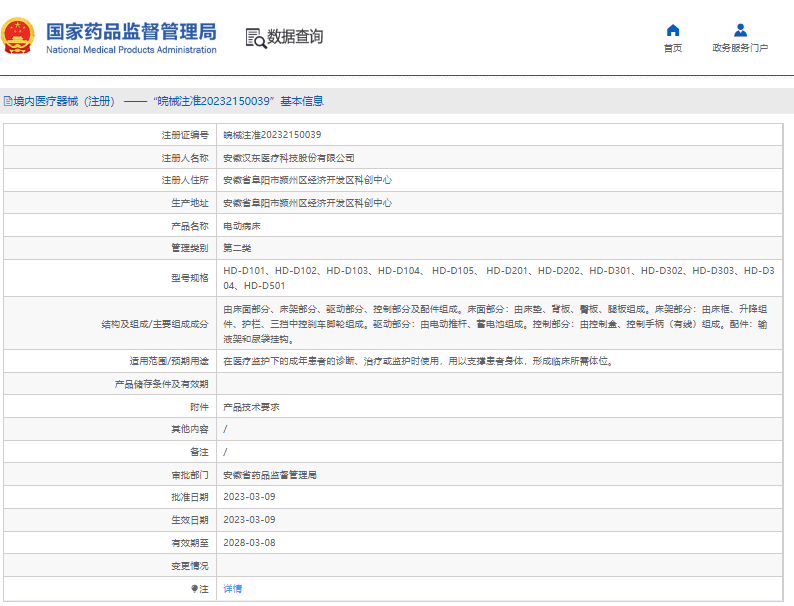794x606 pixels.
Task: Open the 详情 details link
Action: tap(232, 588)
